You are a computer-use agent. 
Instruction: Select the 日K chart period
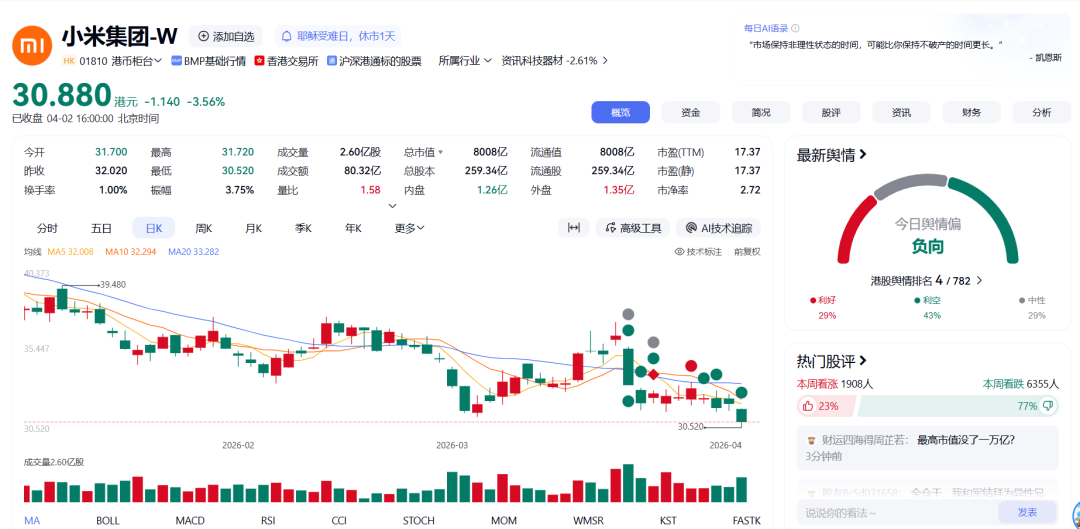(x=153, y=228)
